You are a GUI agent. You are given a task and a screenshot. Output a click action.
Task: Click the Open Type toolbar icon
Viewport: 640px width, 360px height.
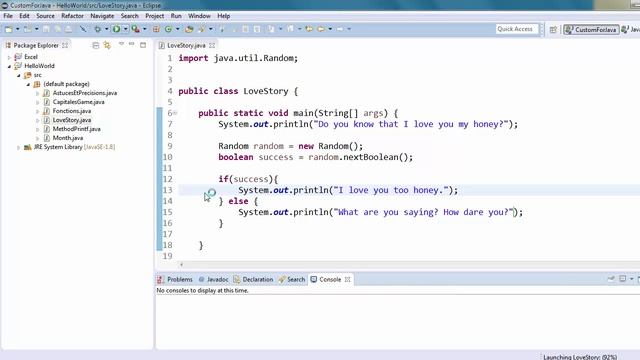point(189,29)
